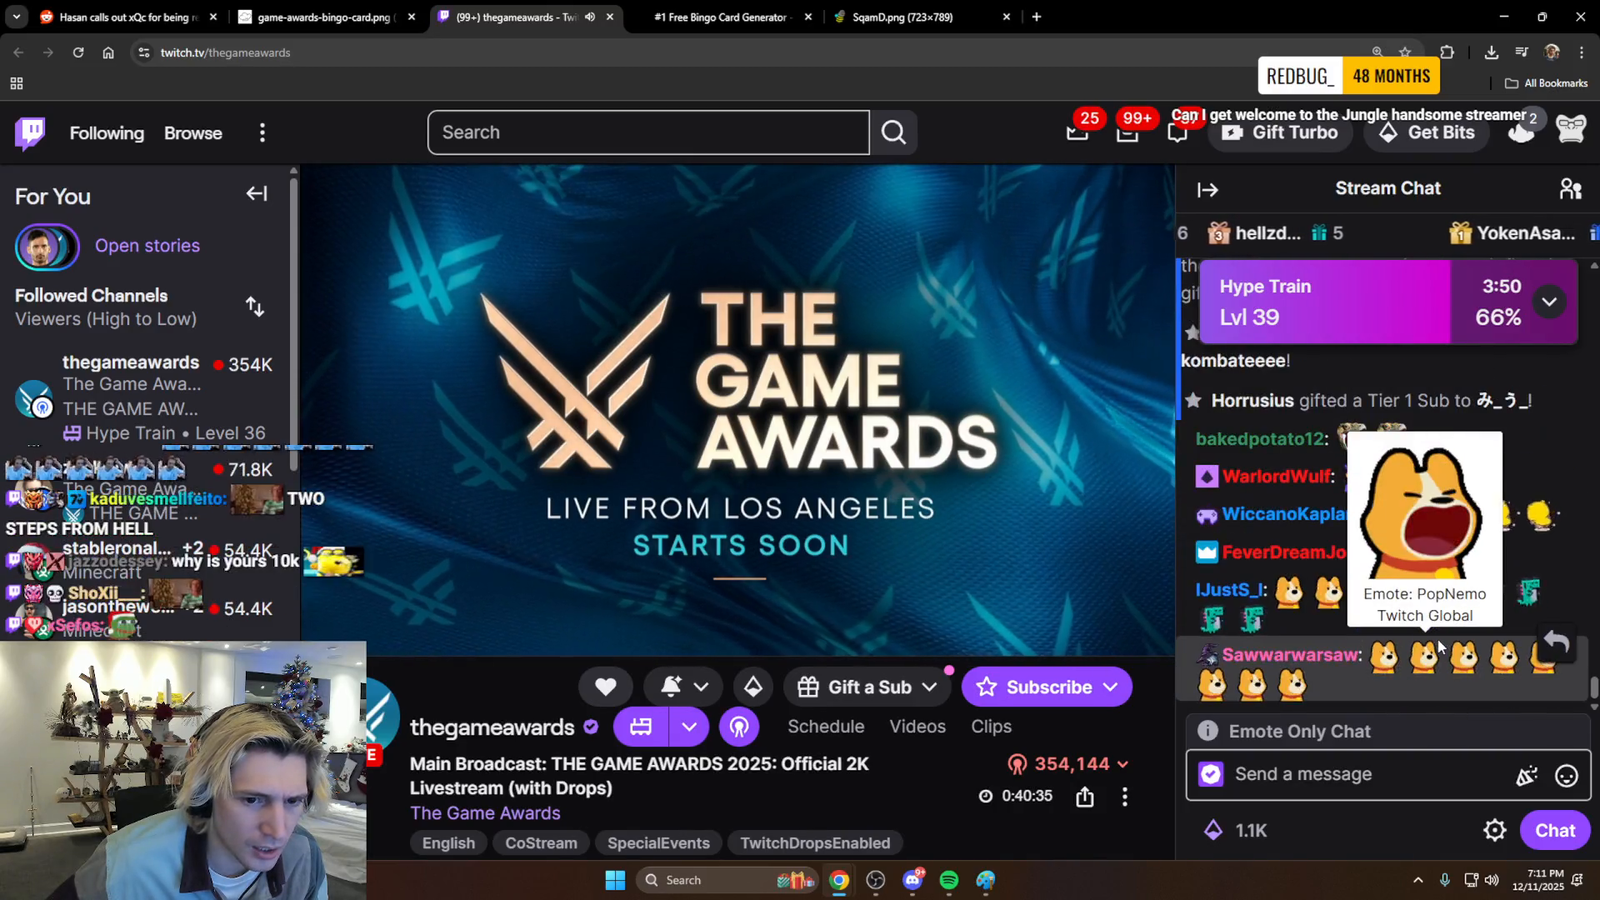Click the Emote Only Chat info icon
Viewport: 1600px width, 900px height.
point(1208,731)
